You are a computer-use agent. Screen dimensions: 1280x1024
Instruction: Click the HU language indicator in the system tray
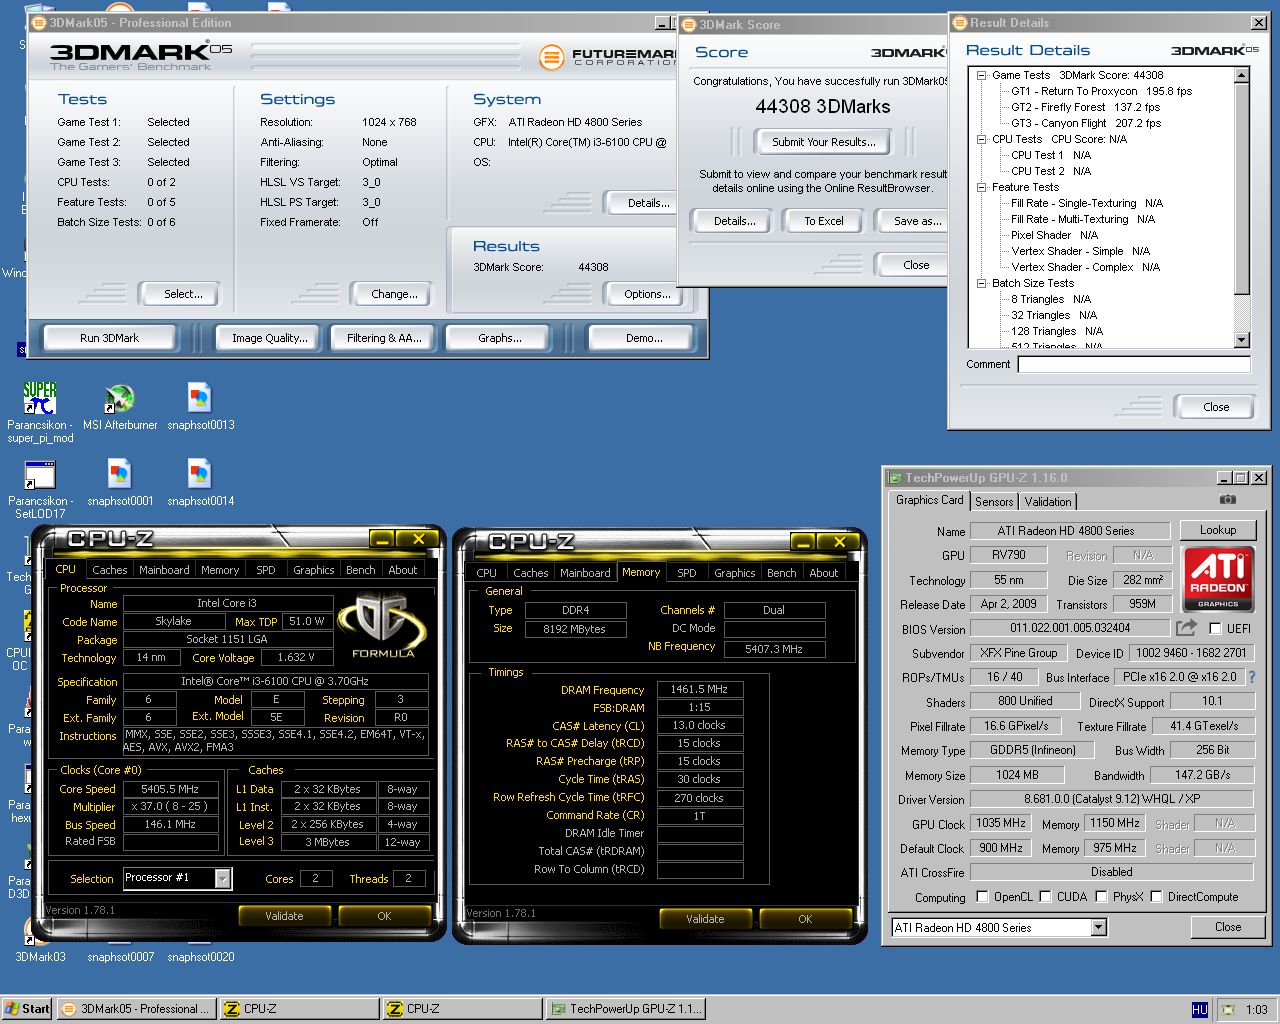[1200, 1010]
